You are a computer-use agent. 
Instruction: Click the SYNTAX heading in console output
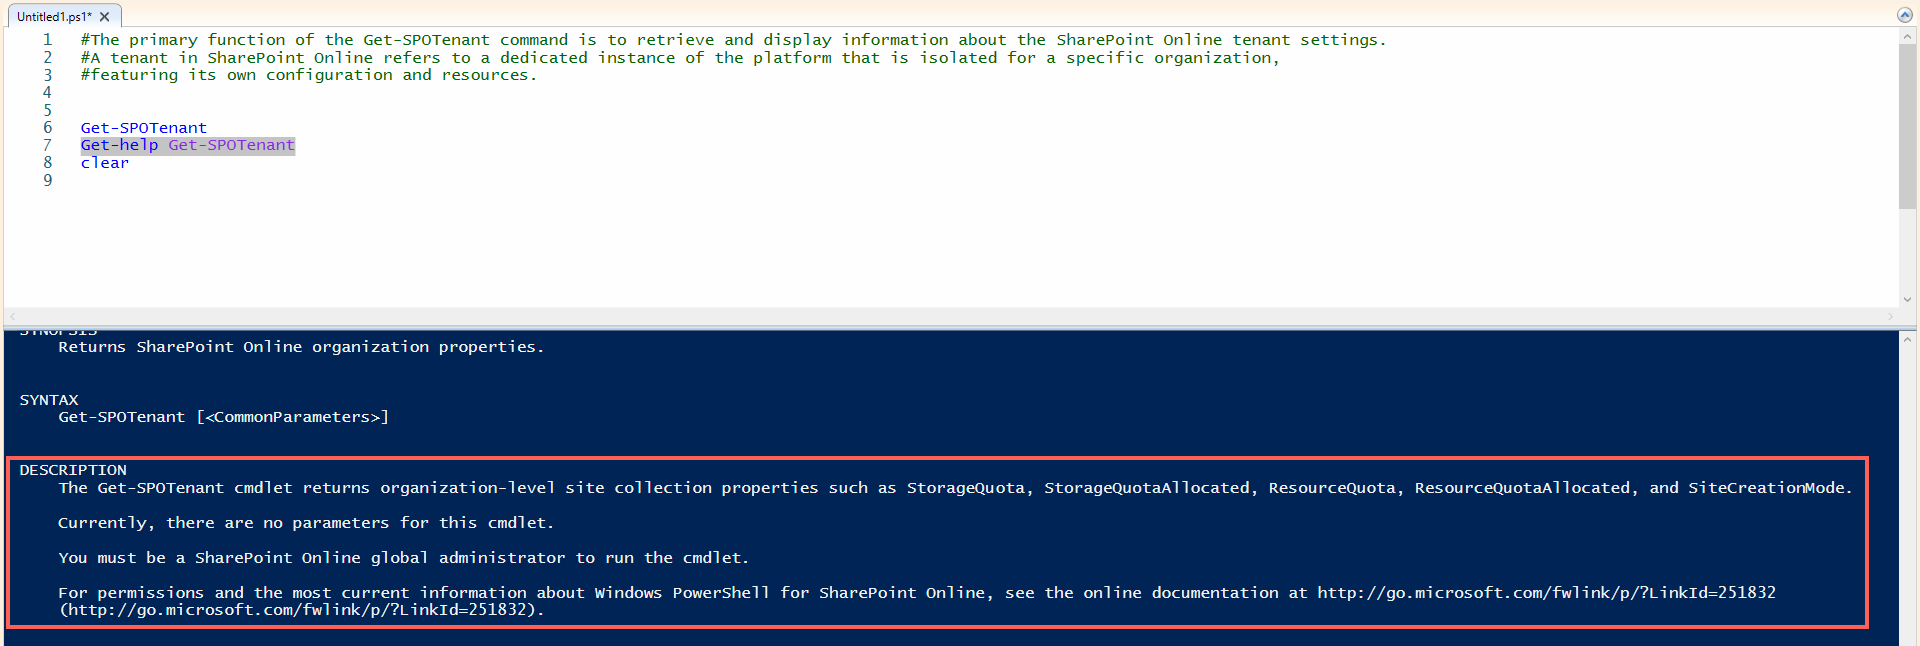click(49, 400)
